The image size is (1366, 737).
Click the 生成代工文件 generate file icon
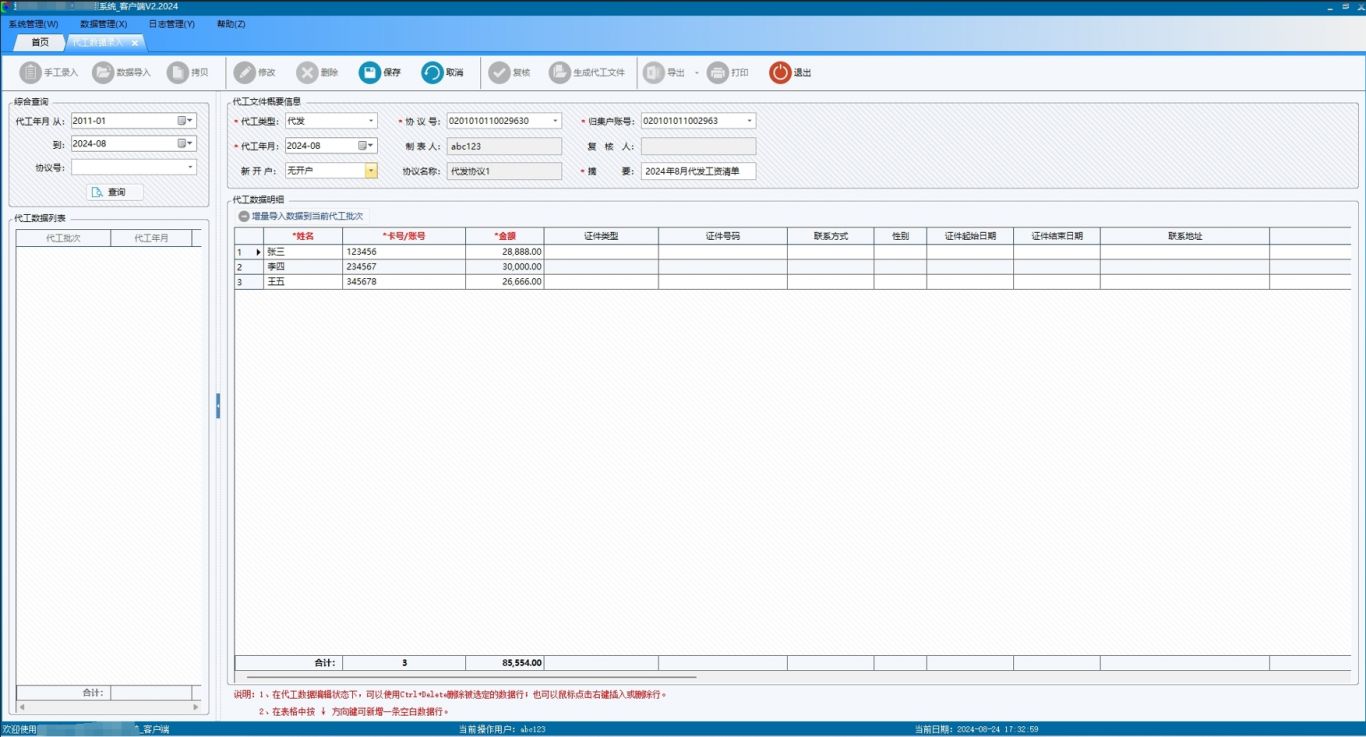559,73
